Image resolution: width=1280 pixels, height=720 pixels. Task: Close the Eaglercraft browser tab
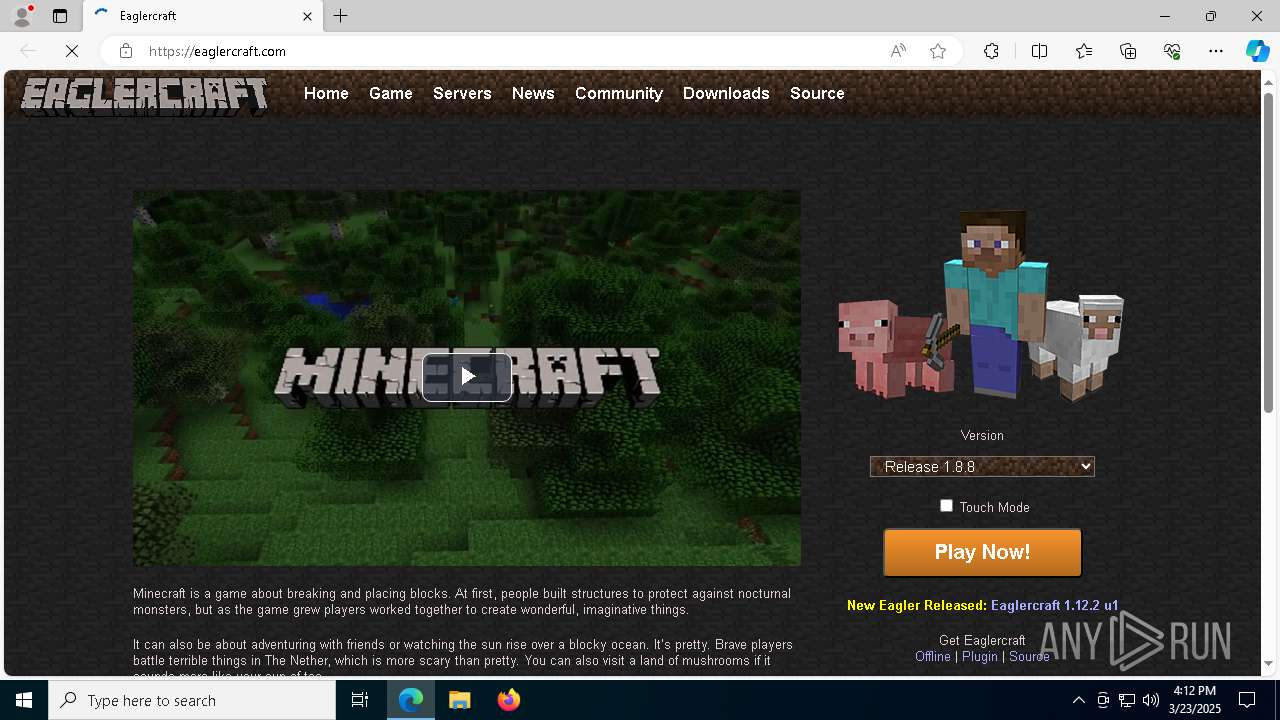(x=308, y=16)
